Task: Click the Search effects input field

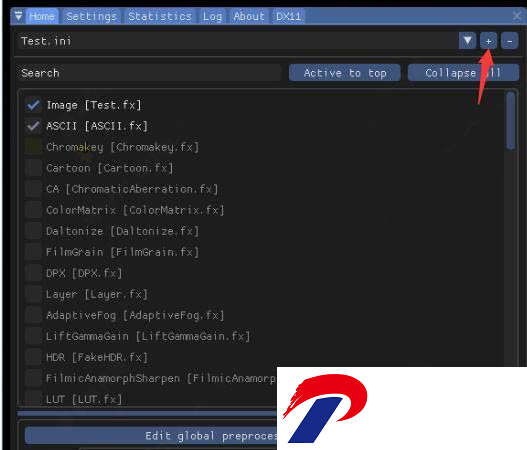Action: pos(149,73)
